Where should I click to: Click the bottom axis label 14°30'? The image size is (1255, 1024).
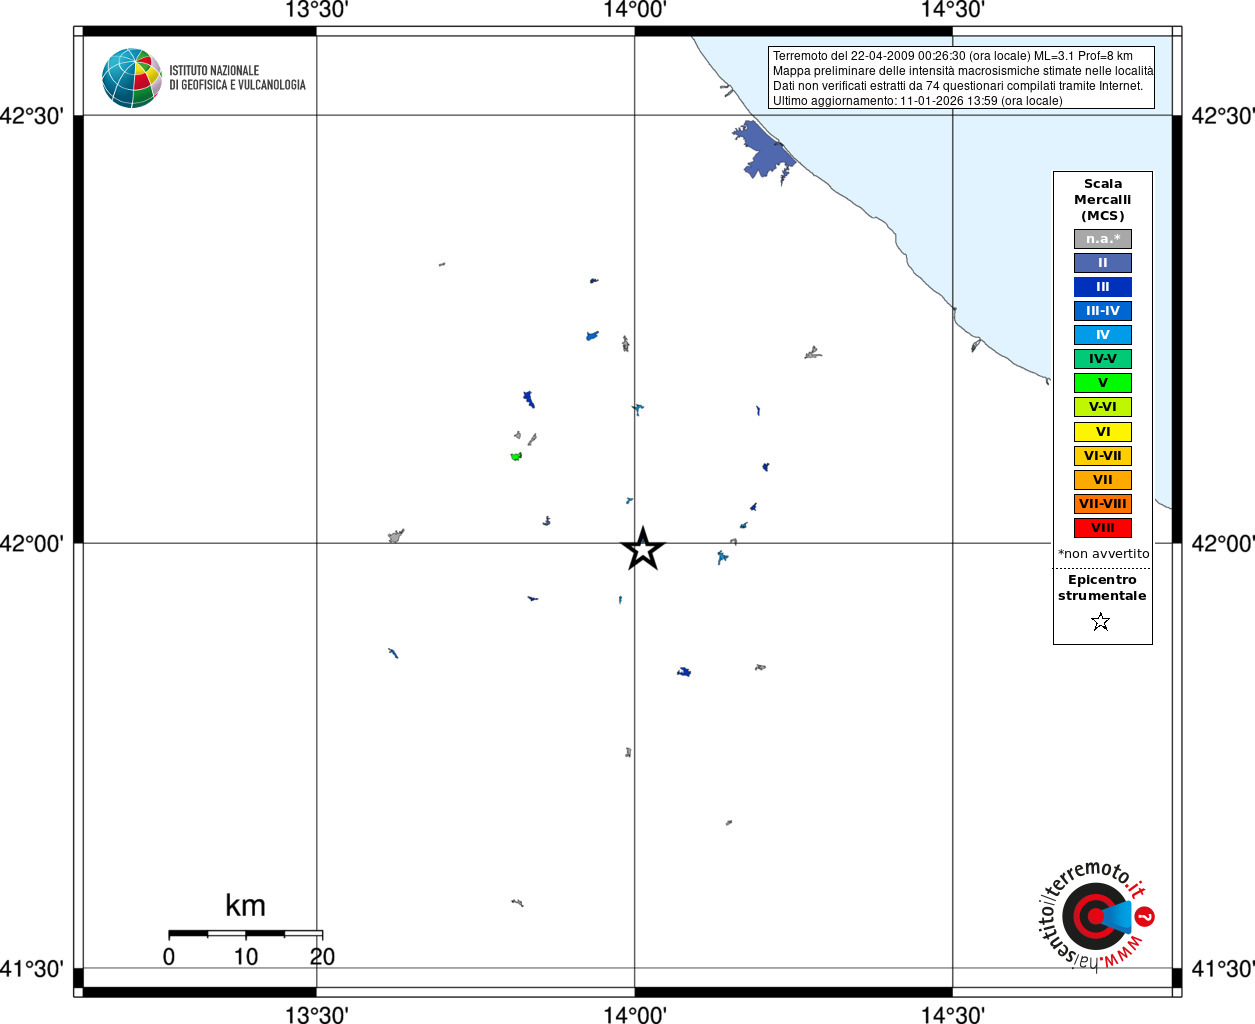coord(953,1015)
